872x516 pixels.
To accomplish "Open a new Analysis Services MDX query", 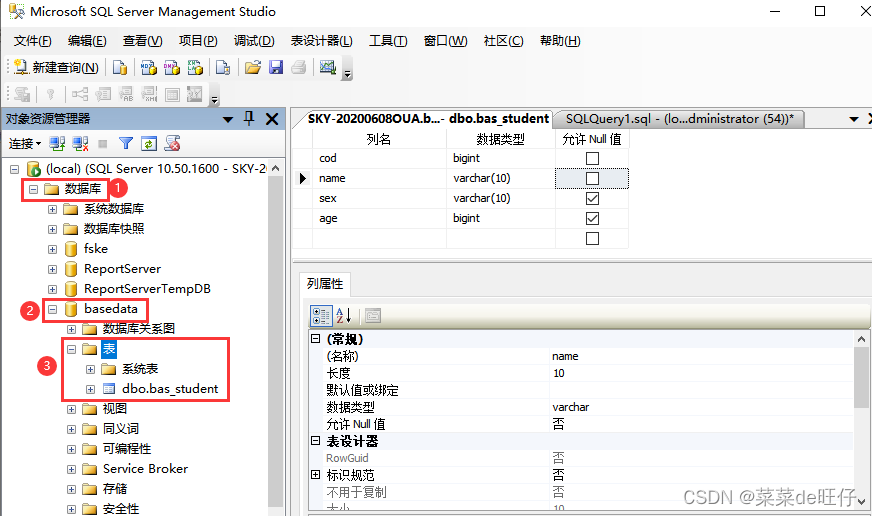I will click(x=148, y=68).
